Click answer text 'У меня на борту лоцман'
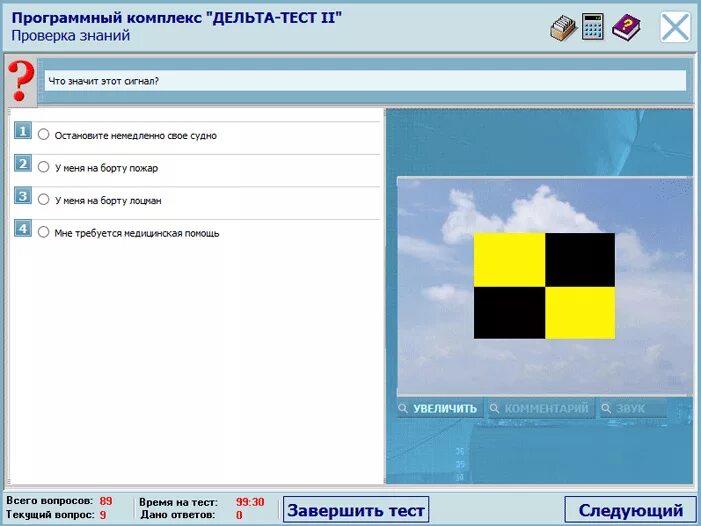 pos(108,201)
